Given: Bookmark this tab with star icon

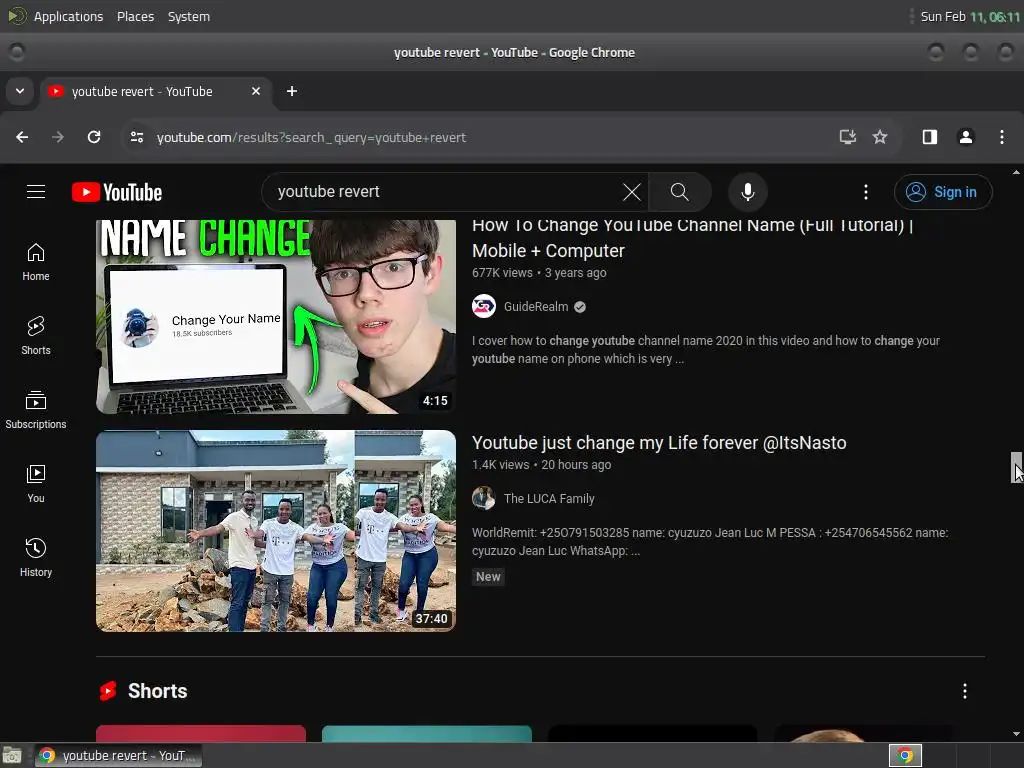Looking at the screenshot, I should (880, 137).
